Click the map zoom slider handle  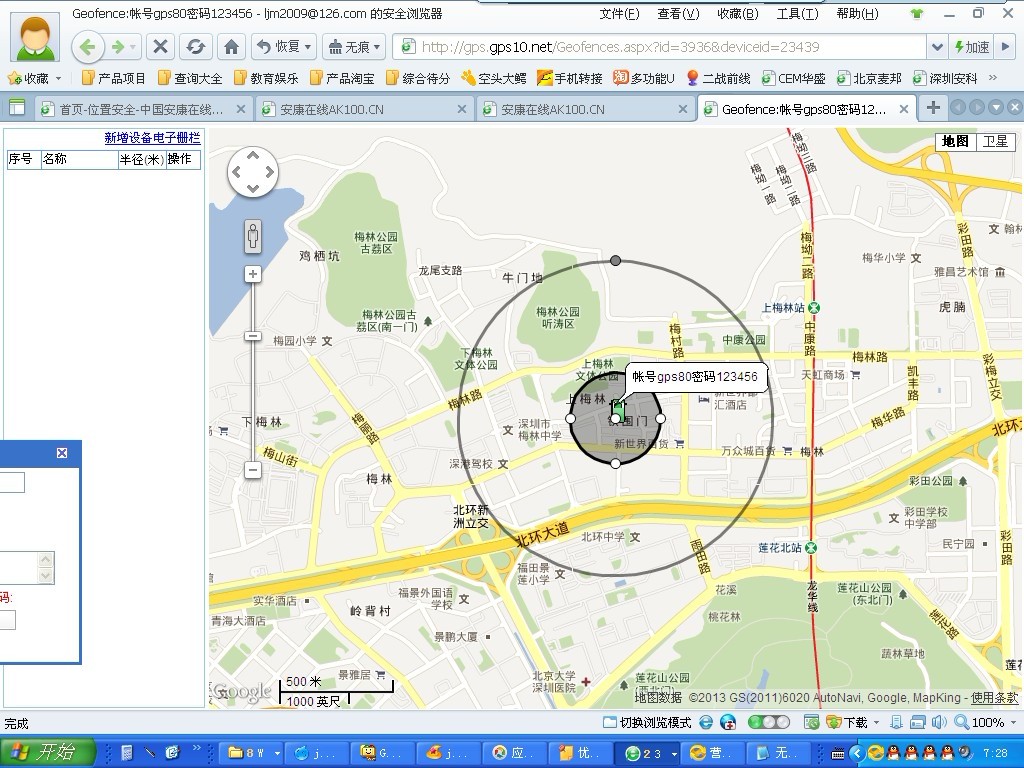(253, 336)
